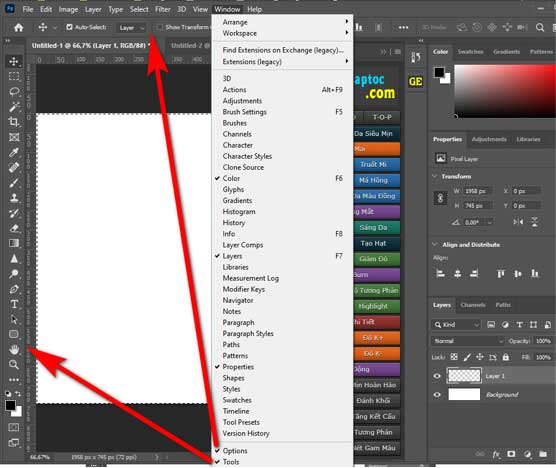Select the Zoom tool

14,364
